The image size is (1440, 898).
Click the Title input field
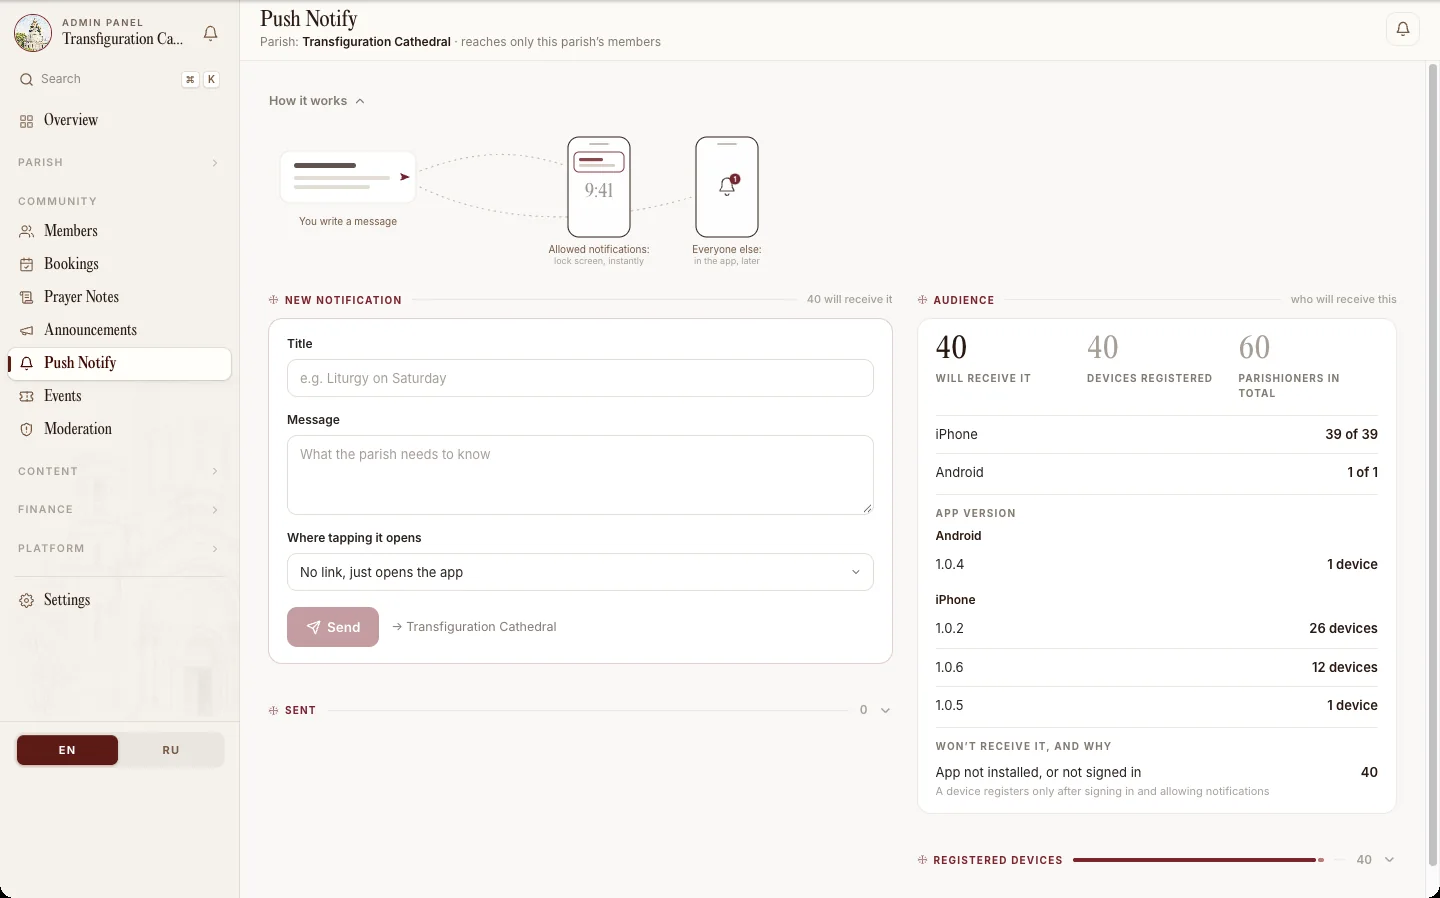coord(580,378)
